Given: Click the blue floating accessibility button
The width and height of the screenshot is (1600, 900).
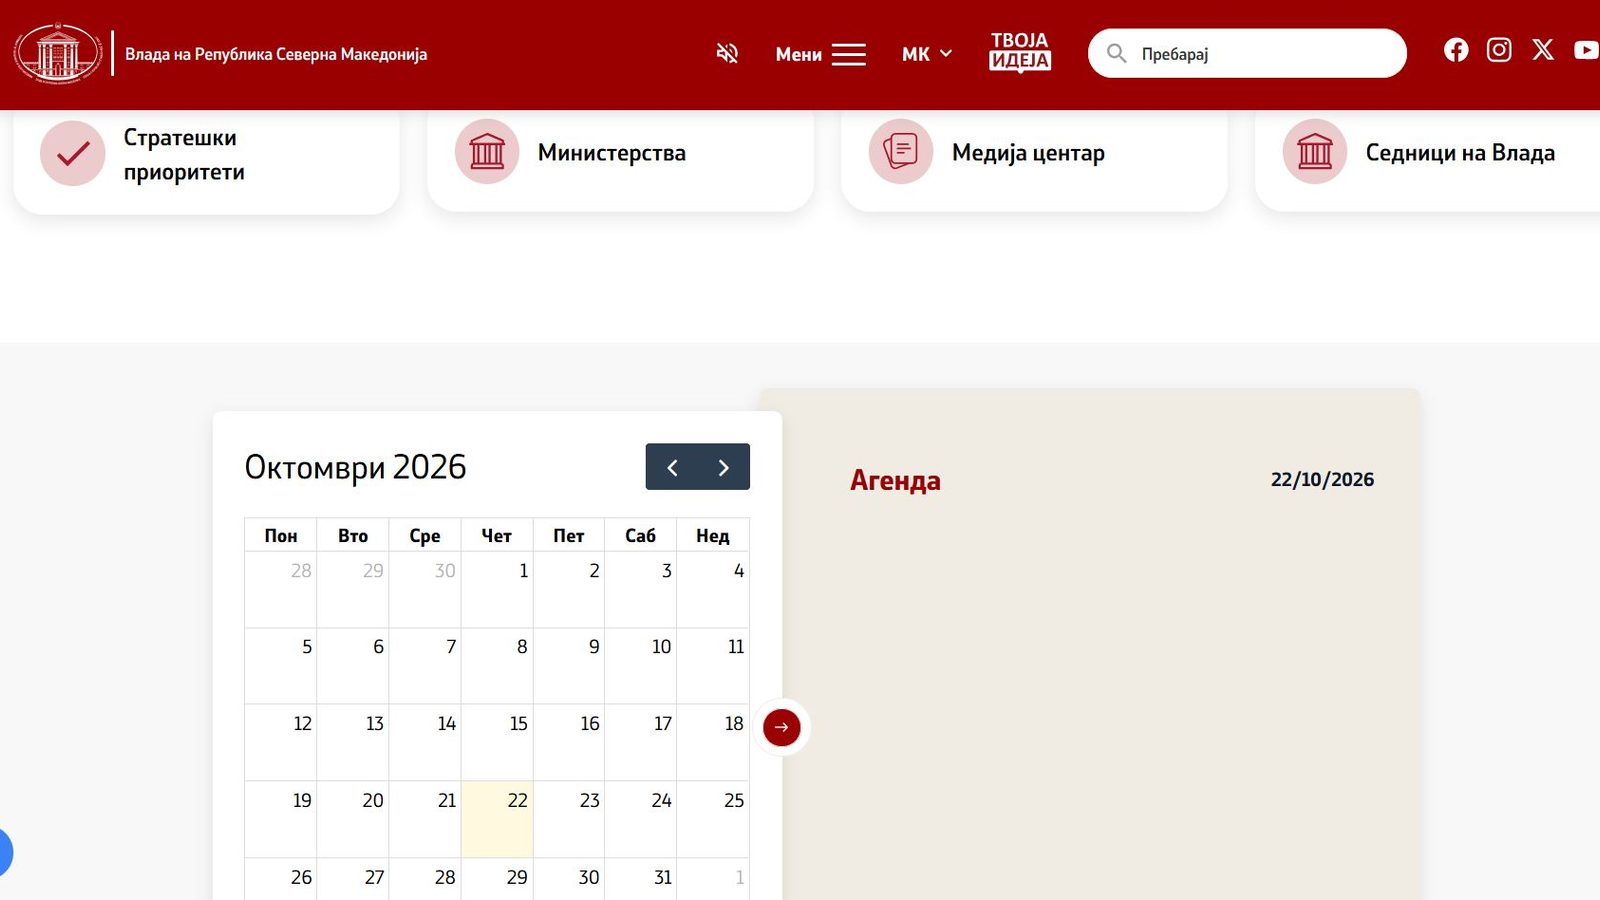Looking at the screenshot, I should click(x=3, y=853).
